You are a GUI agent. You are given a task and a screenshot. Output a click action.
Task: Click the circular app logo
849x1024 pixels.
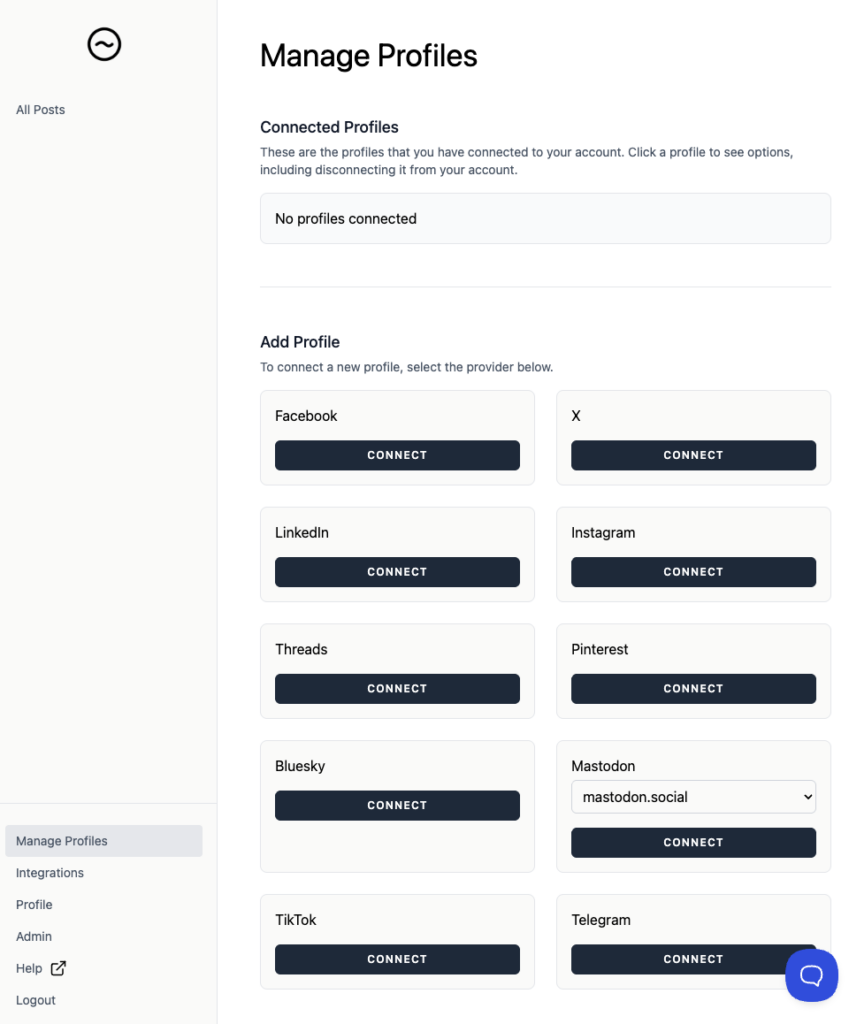click(104, 44)
